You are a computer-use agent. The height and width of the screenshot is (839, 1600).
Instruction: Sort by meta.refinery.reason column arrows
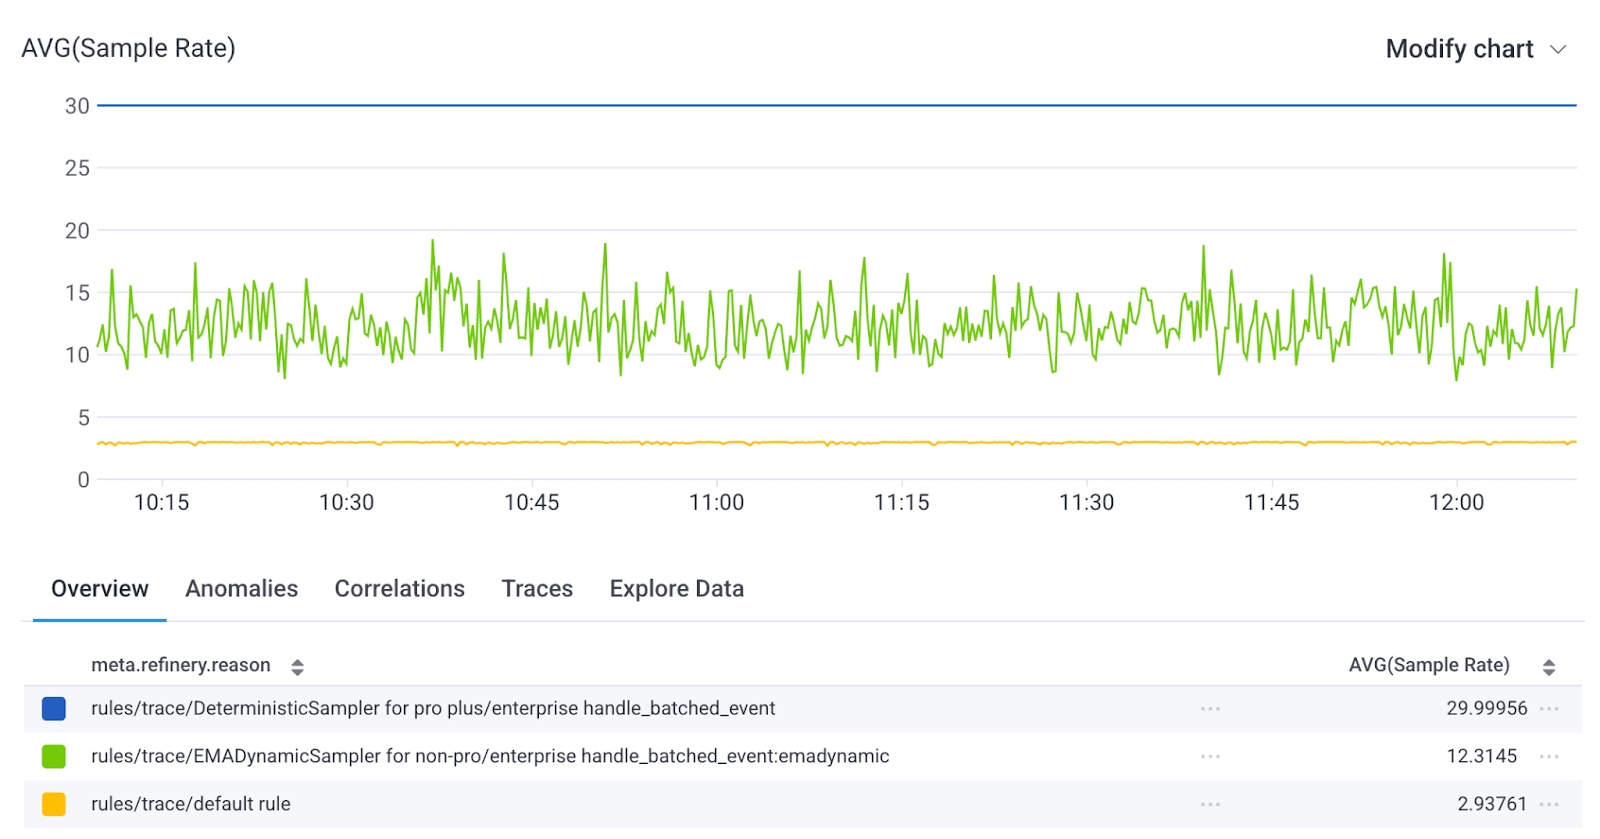(x=297, y=667)
